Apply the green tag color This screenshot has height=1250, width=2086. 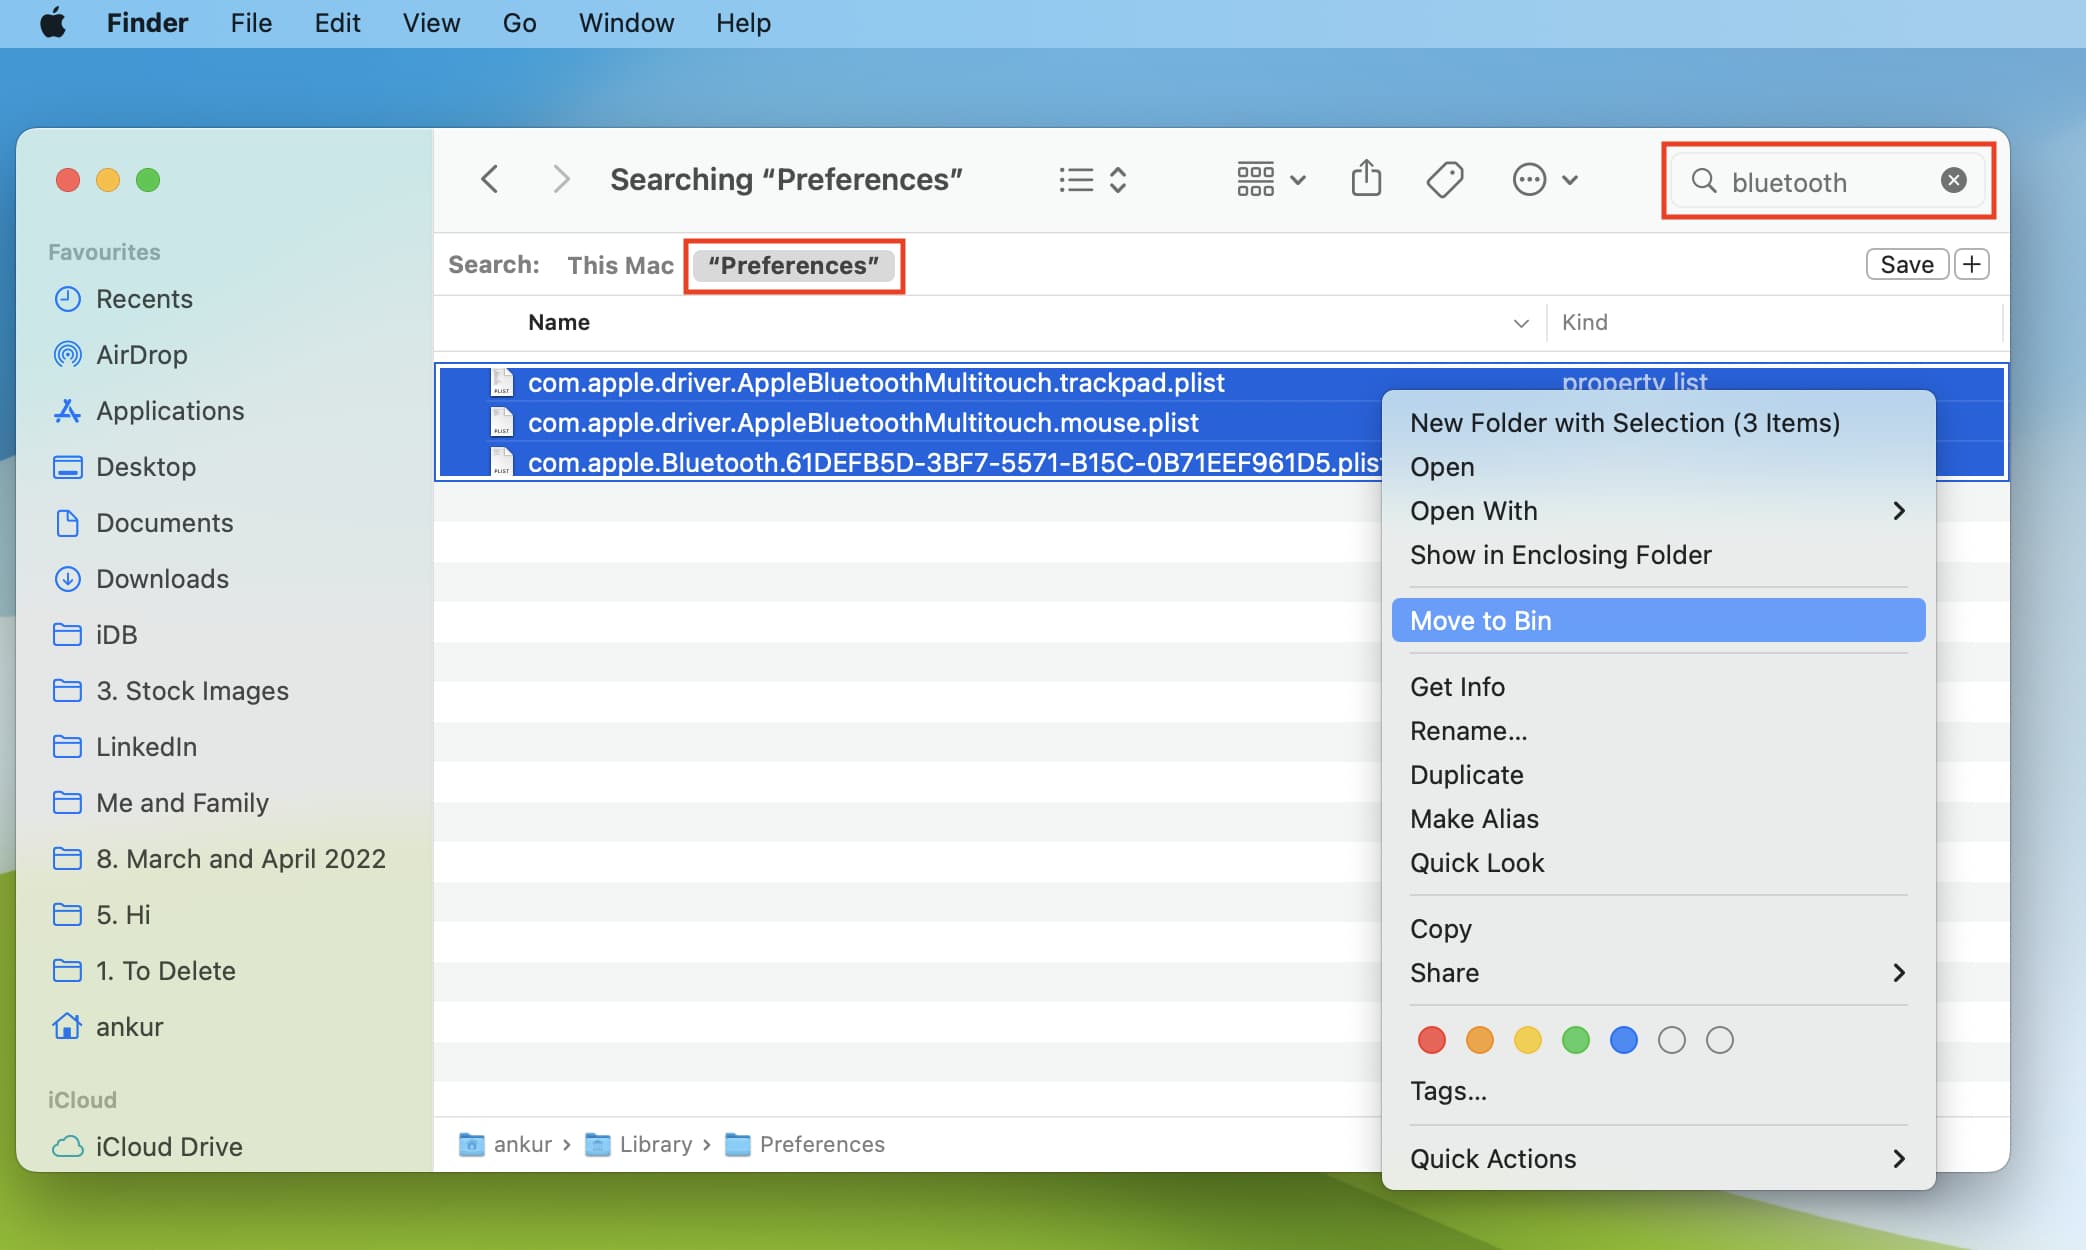(x=1575, y=1040)
